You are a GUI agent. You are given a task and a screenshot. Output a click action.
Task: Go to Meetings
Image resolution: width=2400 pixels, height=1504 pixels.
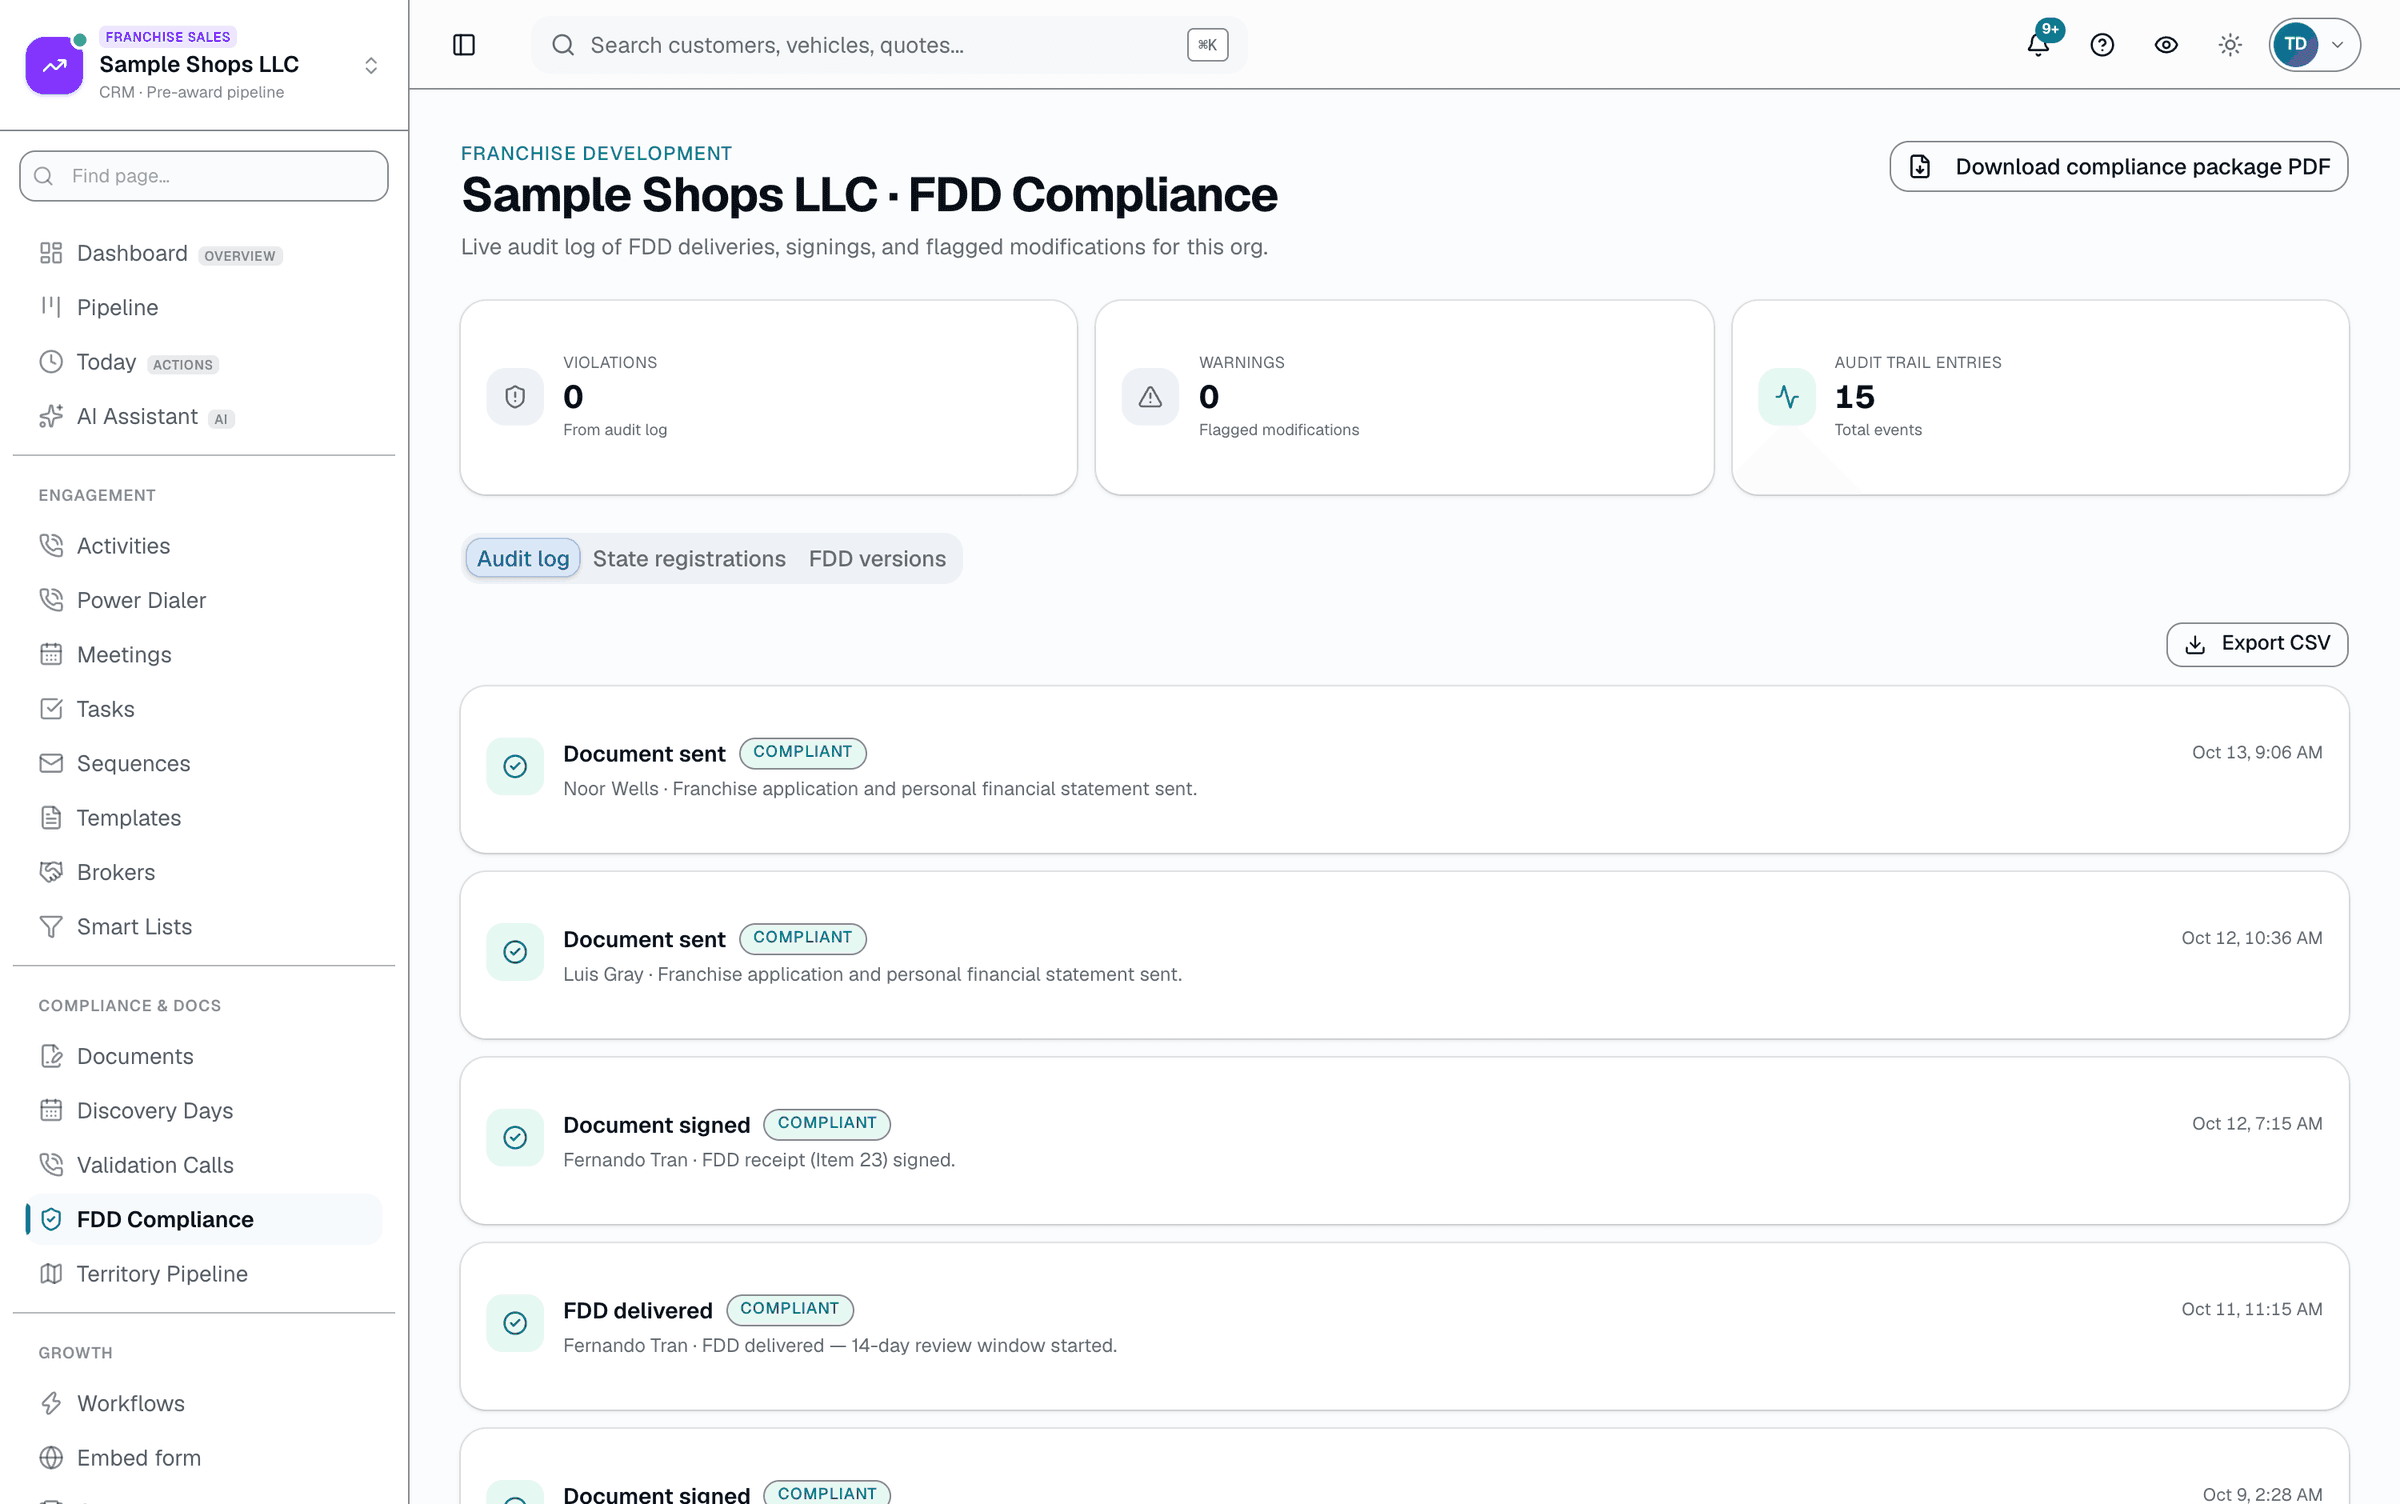tap(204, 655)
